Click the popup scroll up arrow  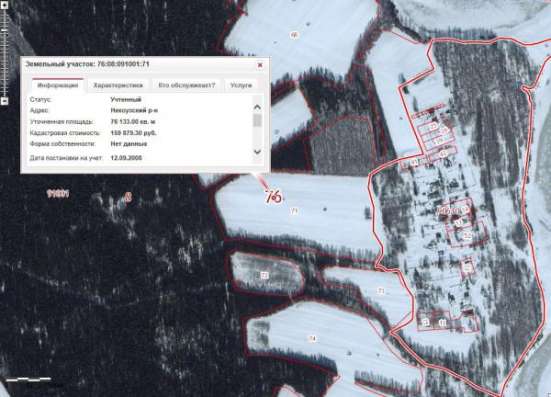pyautogui.click(x=258, y=107)
